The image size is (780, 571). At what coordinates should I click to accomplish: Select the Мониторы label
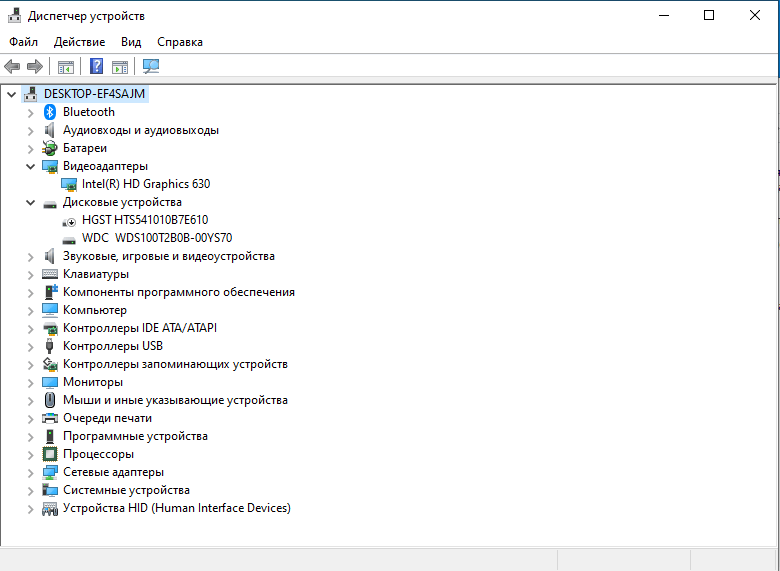93,382
